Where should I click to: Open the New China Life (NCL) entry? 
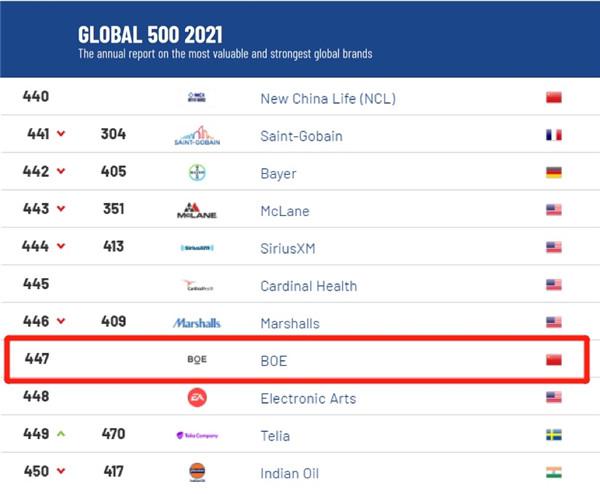(325, 98)
